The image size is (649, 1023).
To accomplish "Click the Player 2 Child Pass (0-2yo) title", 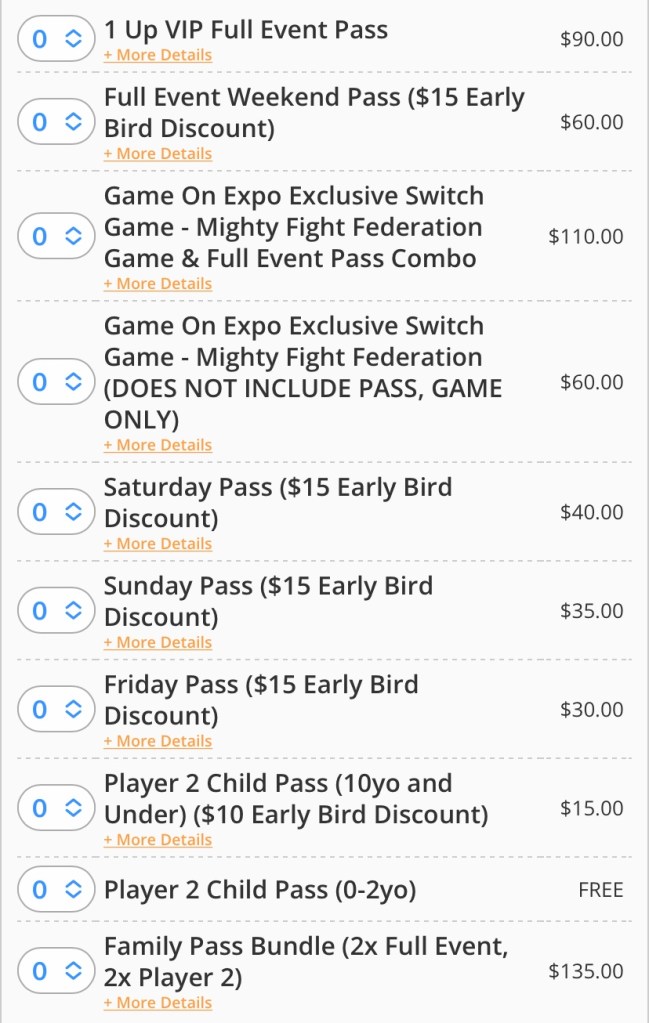I will coord(260,890).
